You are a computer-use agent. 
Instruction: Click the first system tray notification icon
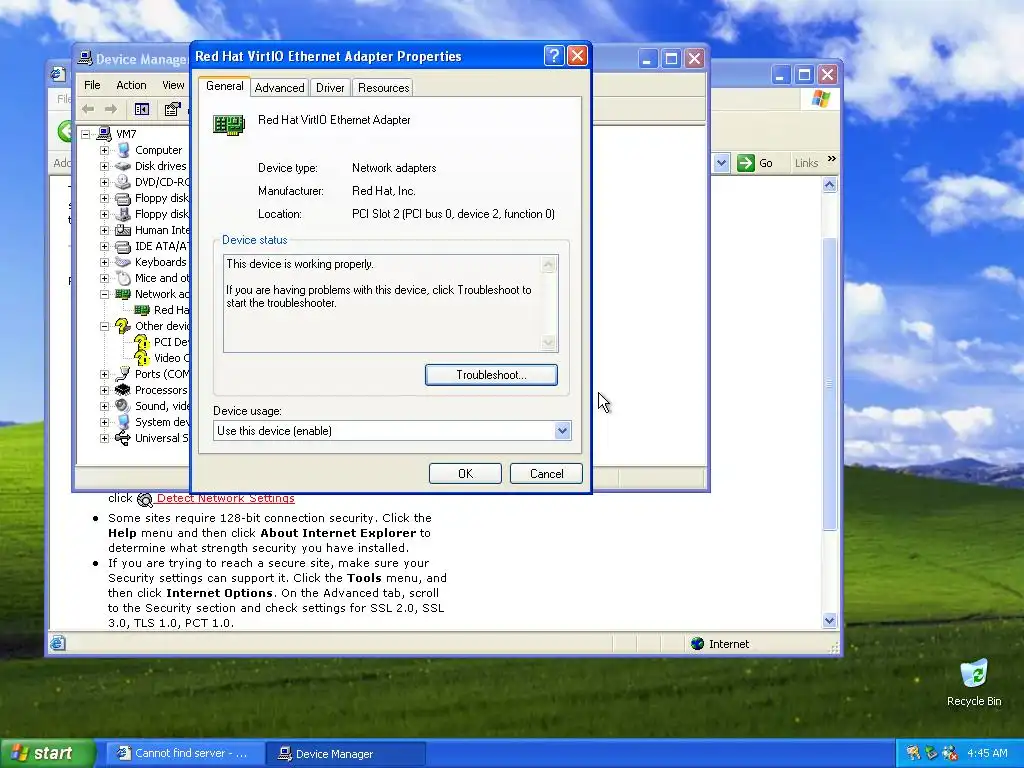(x=913, y=753)
